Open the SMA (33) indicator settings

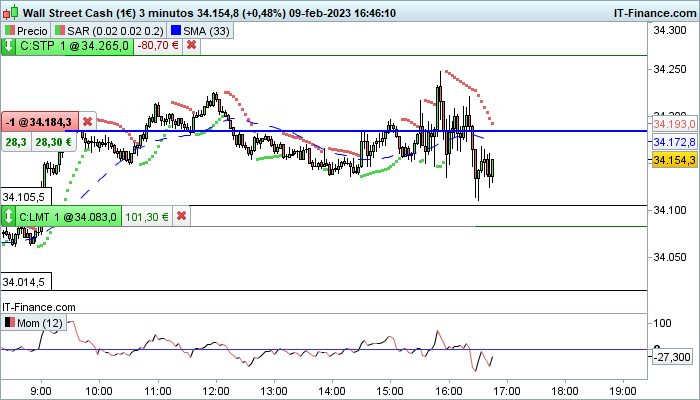200,31
